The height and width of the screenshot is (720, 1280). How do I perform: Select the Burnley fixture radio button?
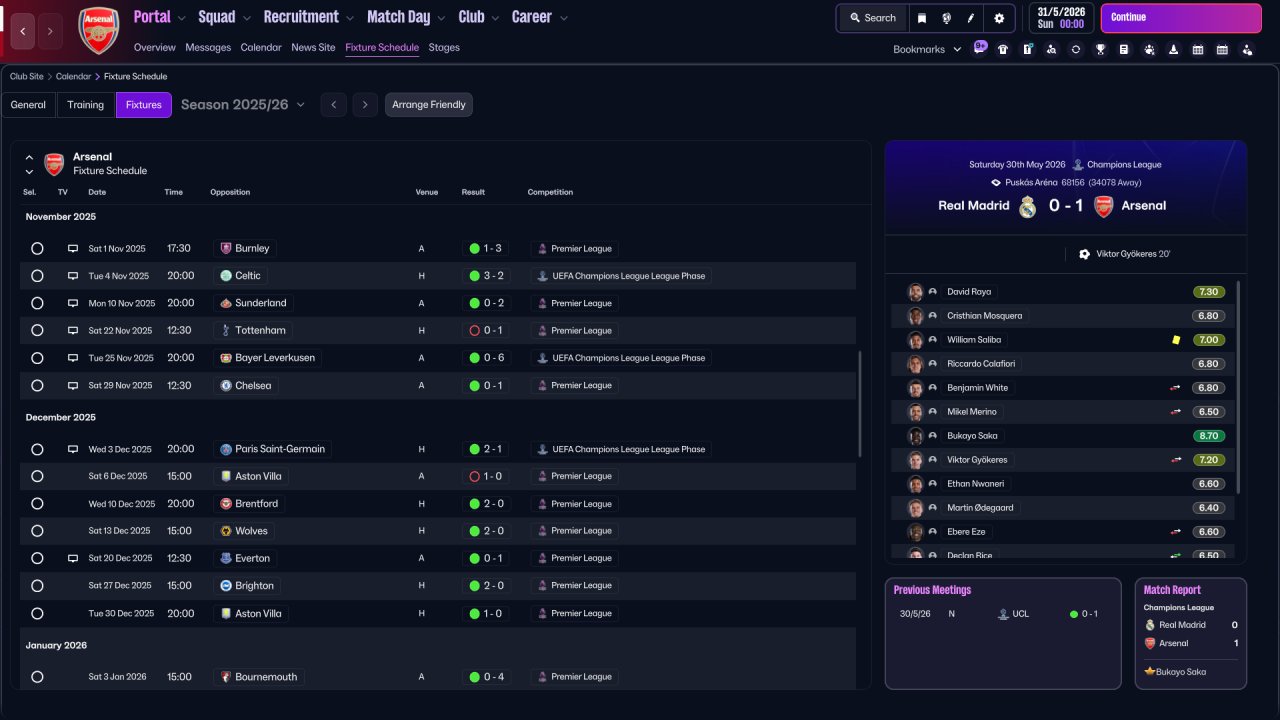37,248
